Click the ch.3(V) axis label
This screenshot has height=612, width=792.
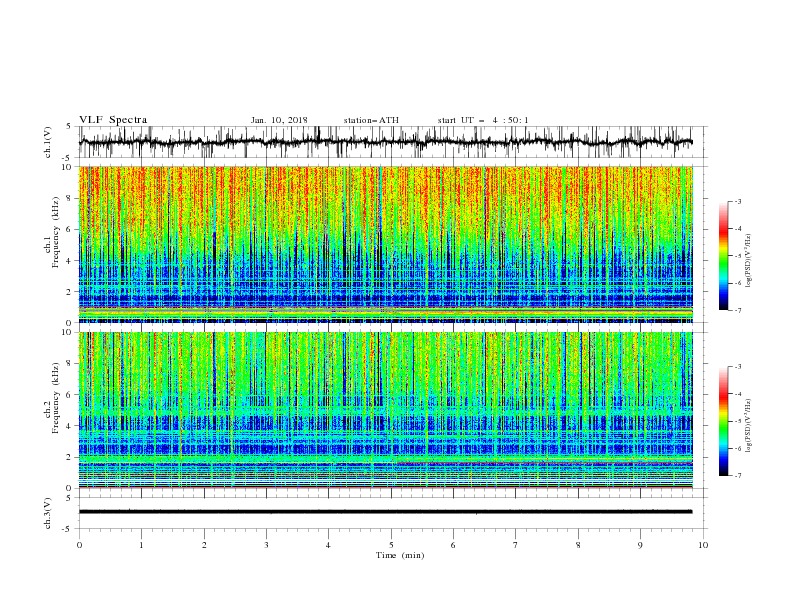(x=48, y=513)
